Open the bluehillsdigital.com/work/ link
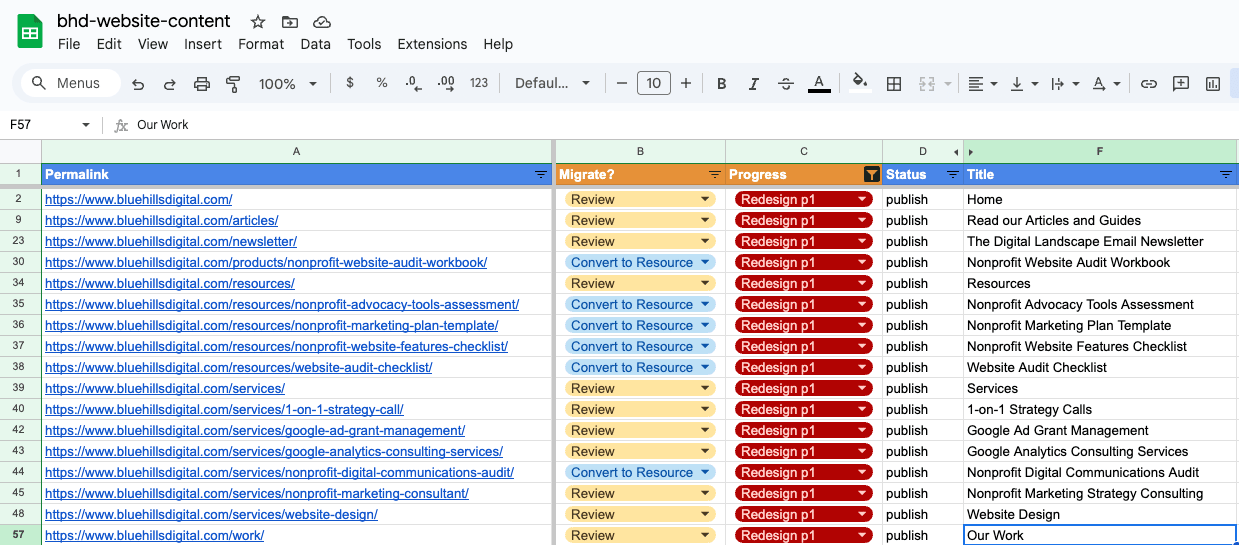The width and height of the screenshot is (1239, 545). click(154, 535)
